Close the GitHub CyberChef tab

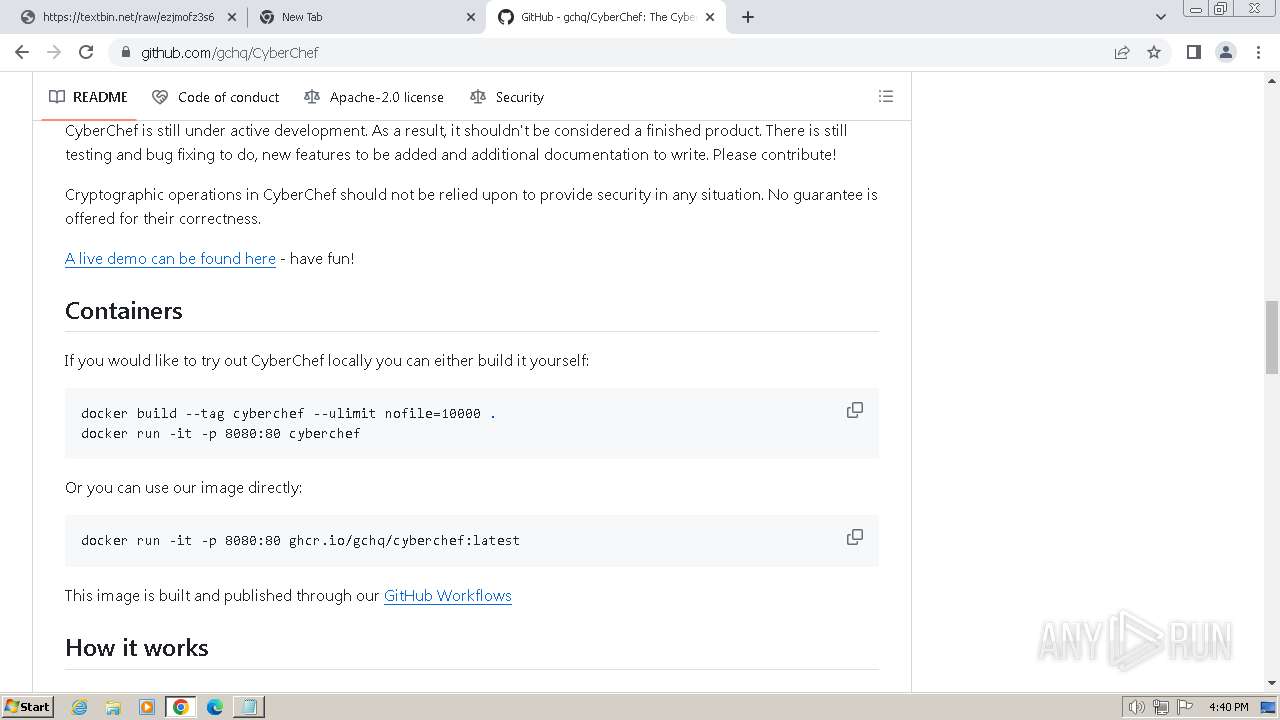coord(710,17)
